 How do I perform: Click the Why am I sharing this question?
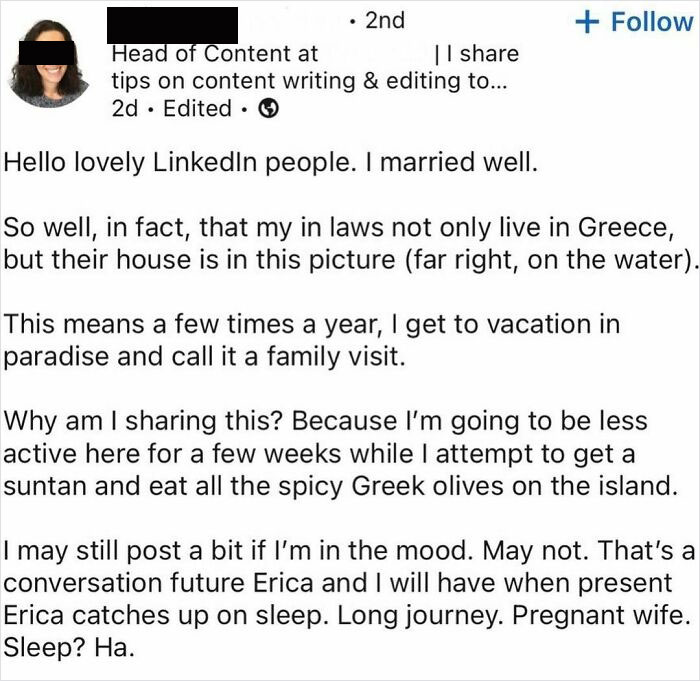coord(144,421)
